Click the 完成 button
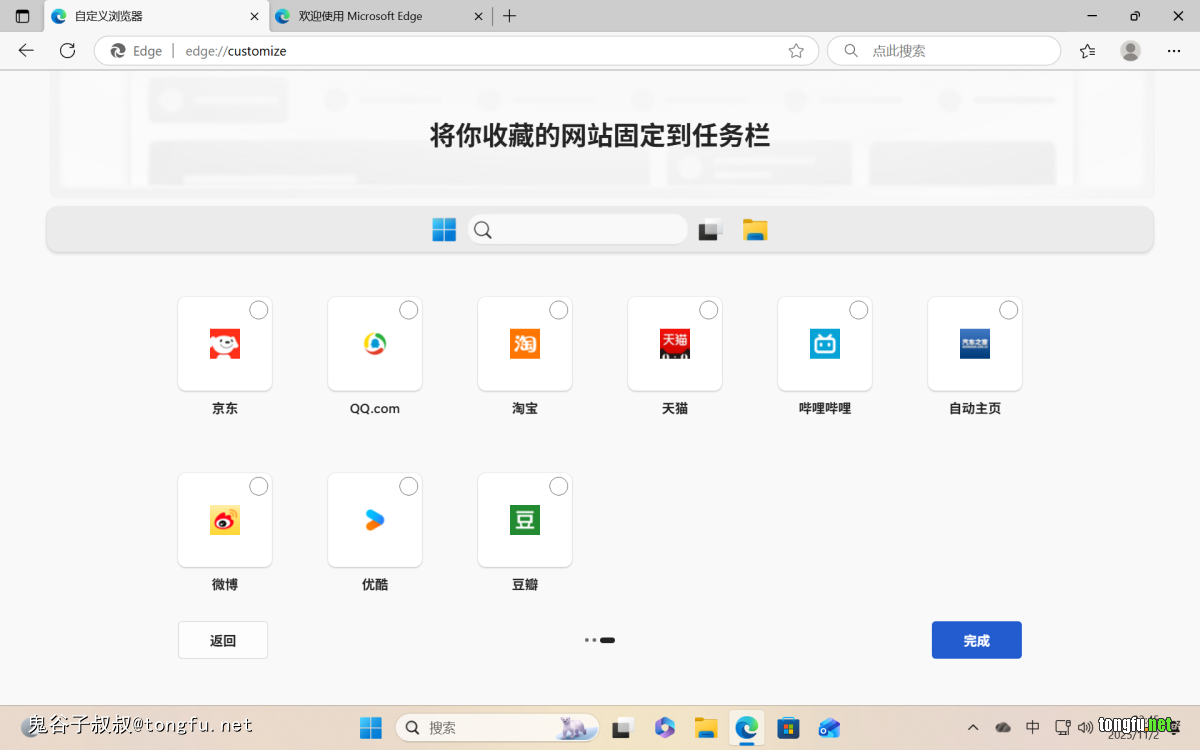The image size is (1200, 750). coord(976,640)
